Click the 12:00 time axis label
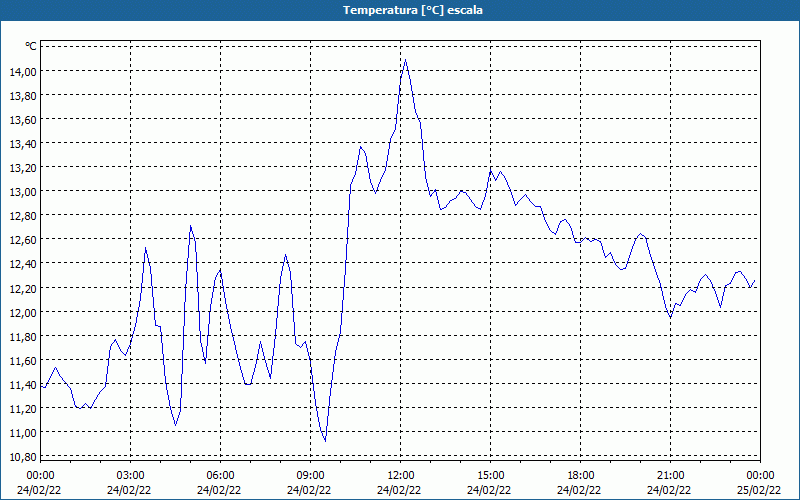This screenshot has height=500, width=800. click(400, 475)
